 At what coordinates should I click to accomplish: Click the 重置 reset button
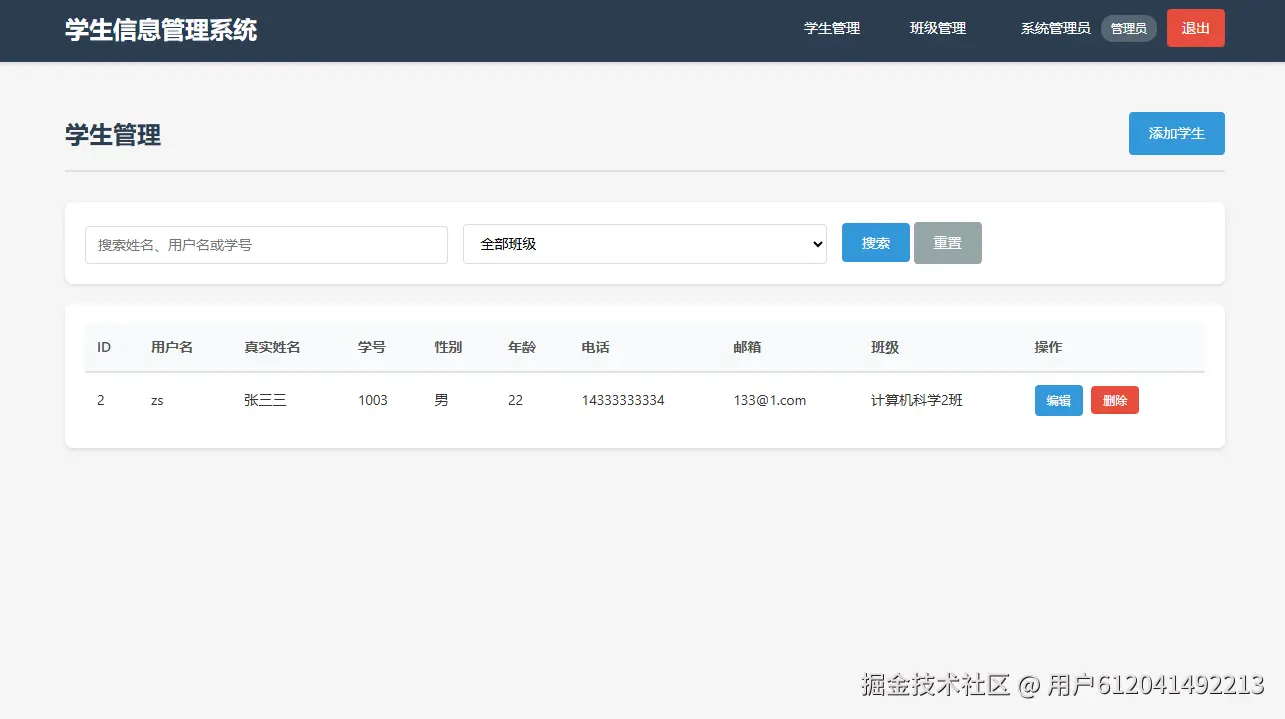(x=947, y=242)
